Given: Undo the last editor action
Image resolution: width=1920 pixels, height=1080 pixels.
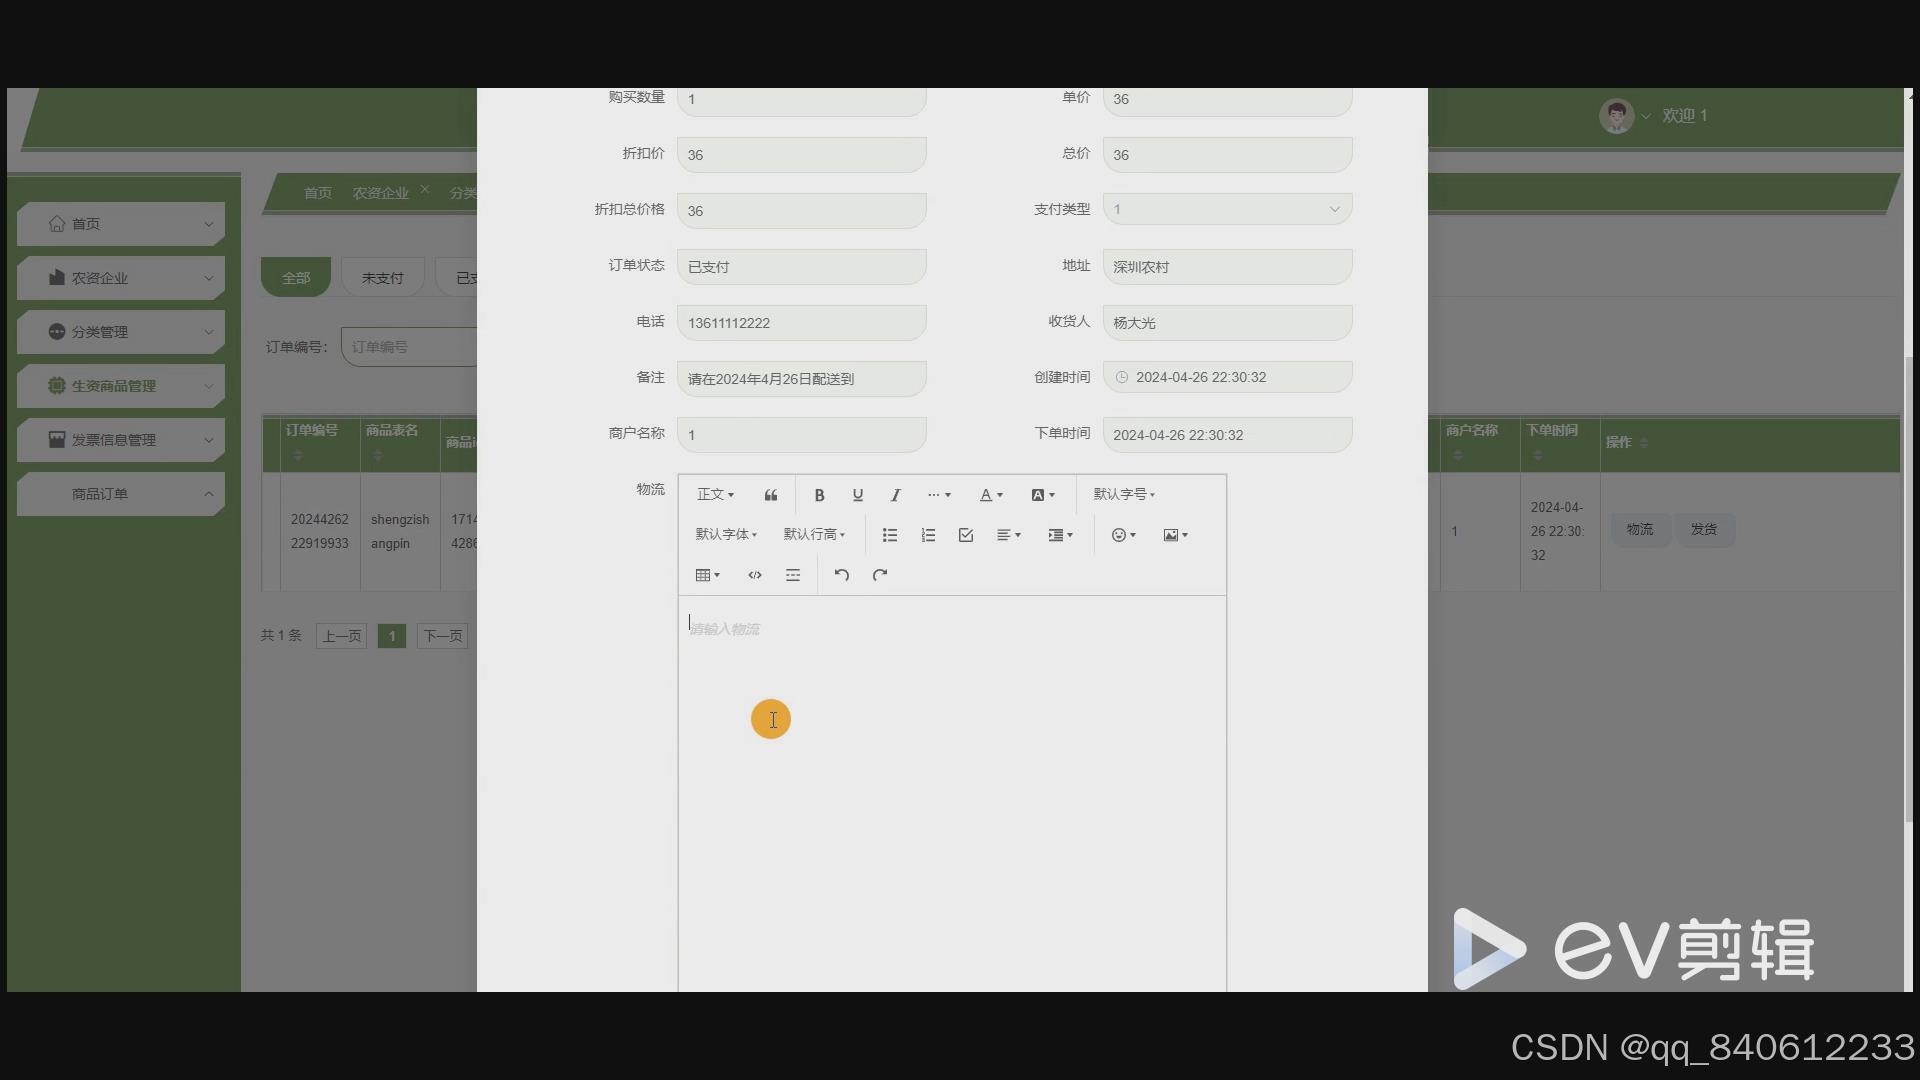Looking at the screenshot, I should [842, 575].
